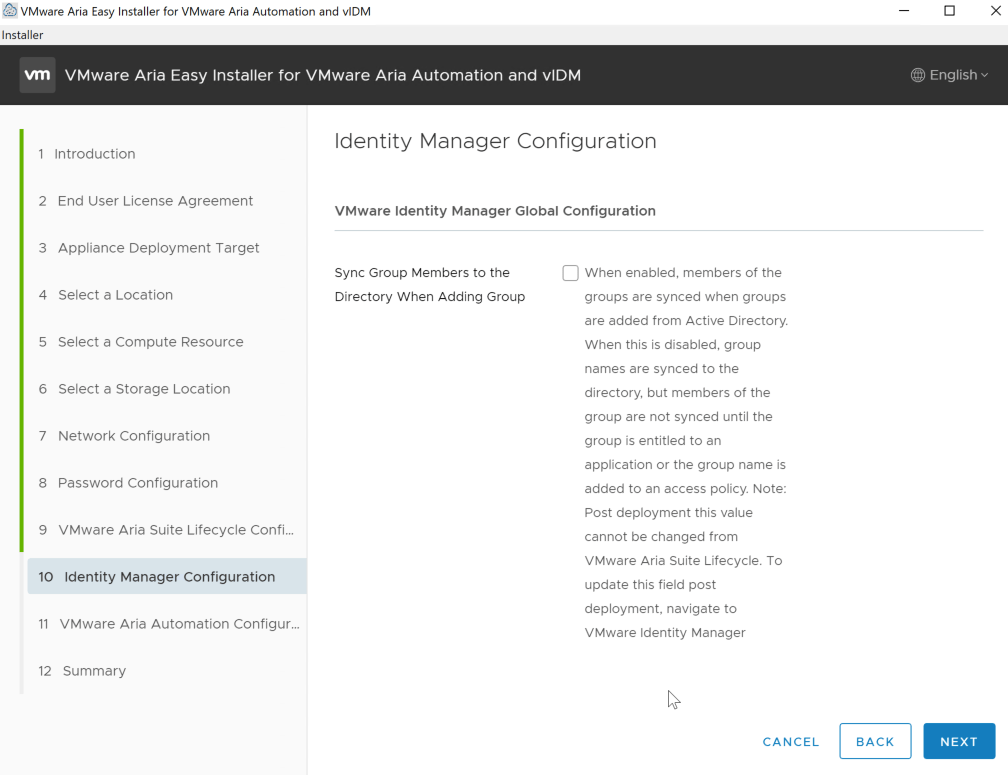Open Password Configuration step
Screen dimensions: 1008x775
coord(137,483)
